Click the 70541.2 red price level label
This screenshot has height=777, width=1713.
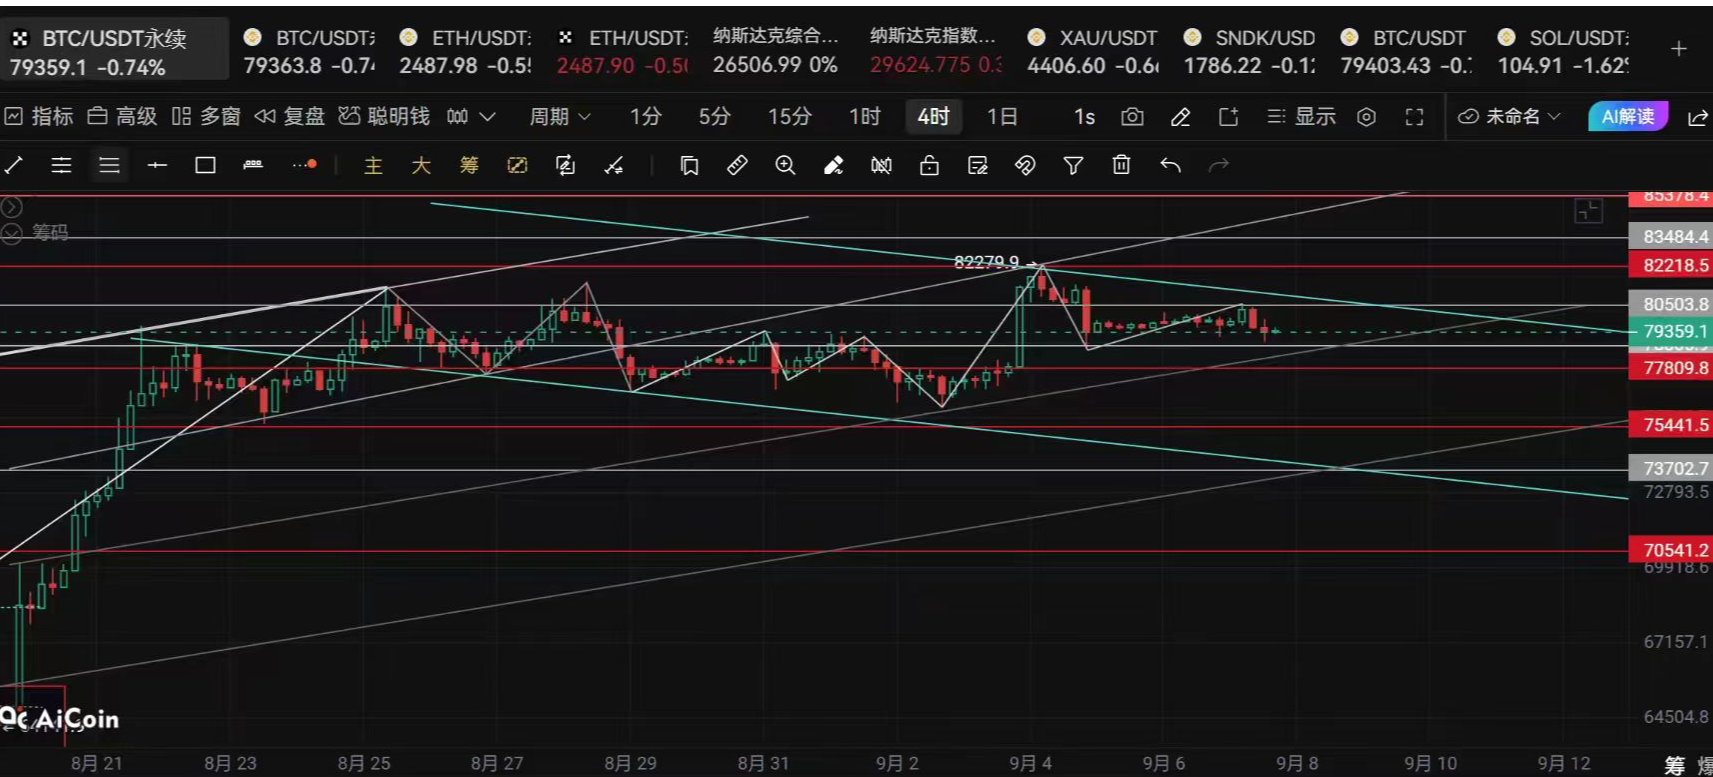(x=1671, y=550)
